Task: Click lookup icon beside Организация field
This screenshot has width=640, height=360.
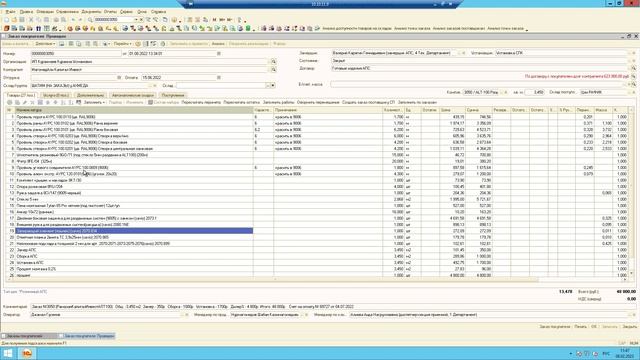Action: pyautogui.click(x=273, y=62)
